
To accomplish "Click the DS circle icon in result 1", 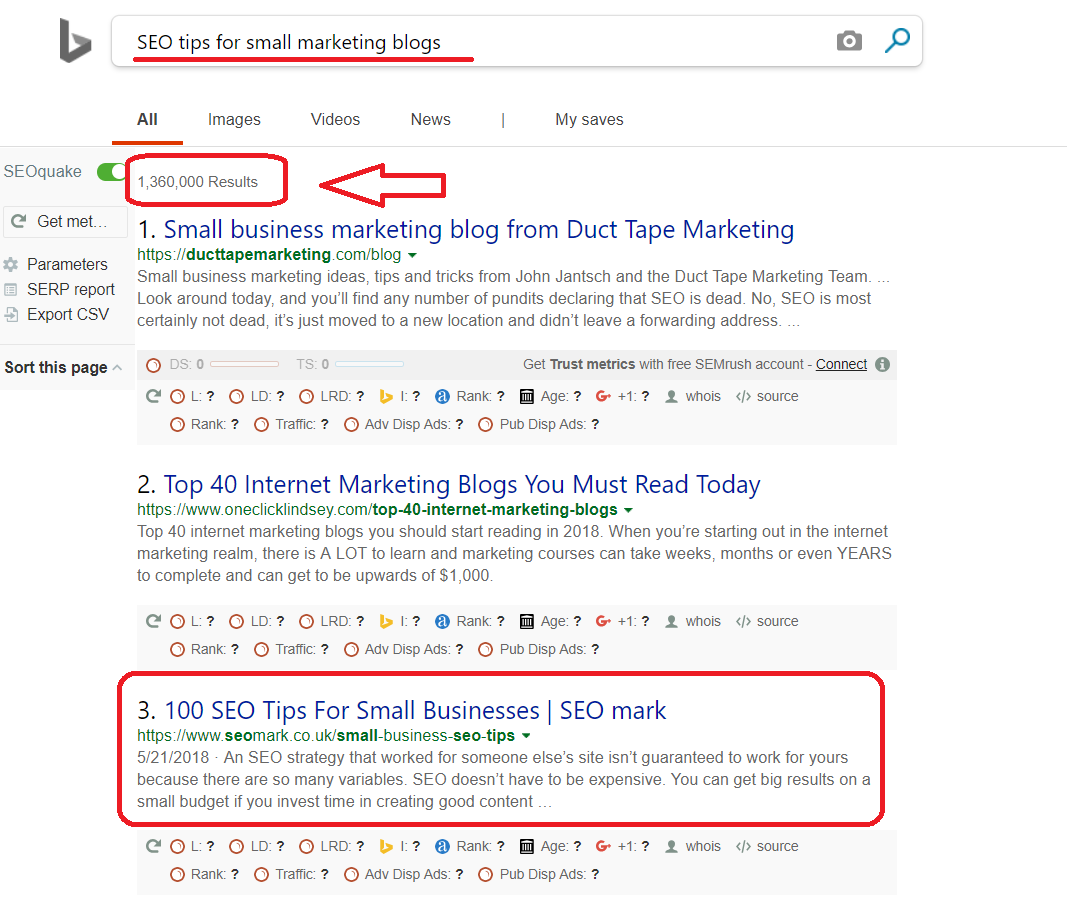I will tap(154, 365).
